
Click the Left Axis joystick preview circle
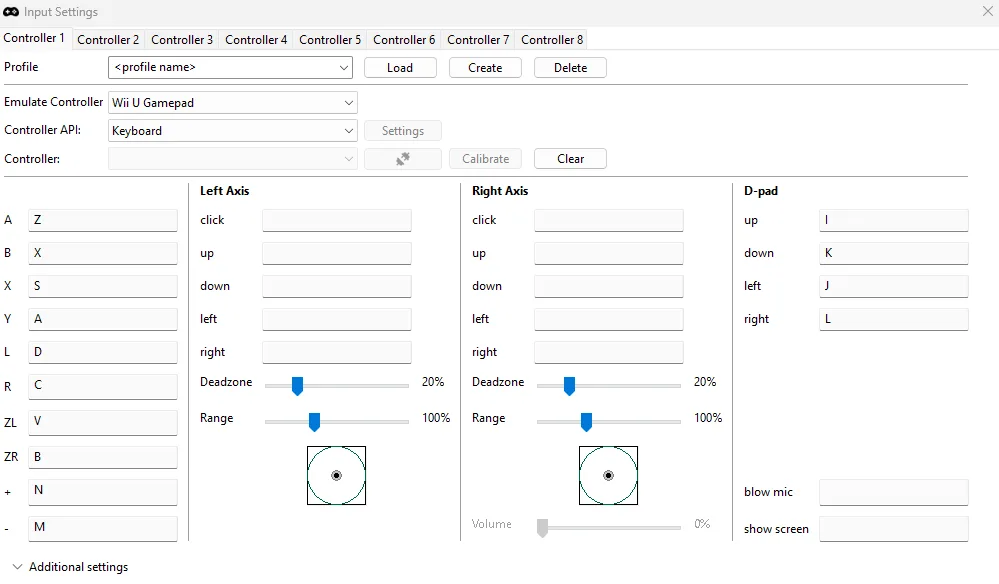(x=336, y=476)
